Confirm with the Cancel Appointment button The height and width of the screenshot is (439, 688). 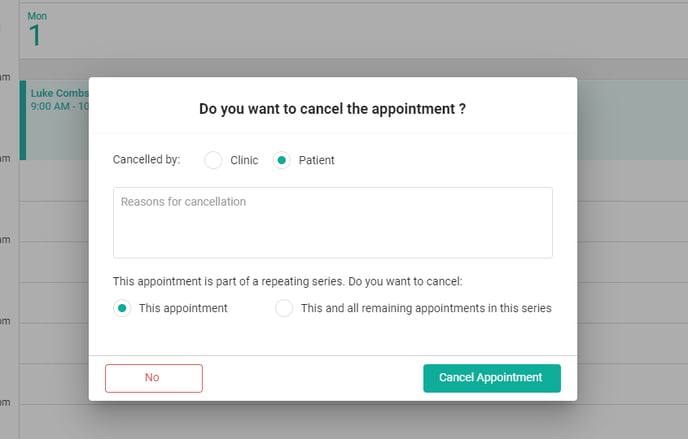(491, 378)
